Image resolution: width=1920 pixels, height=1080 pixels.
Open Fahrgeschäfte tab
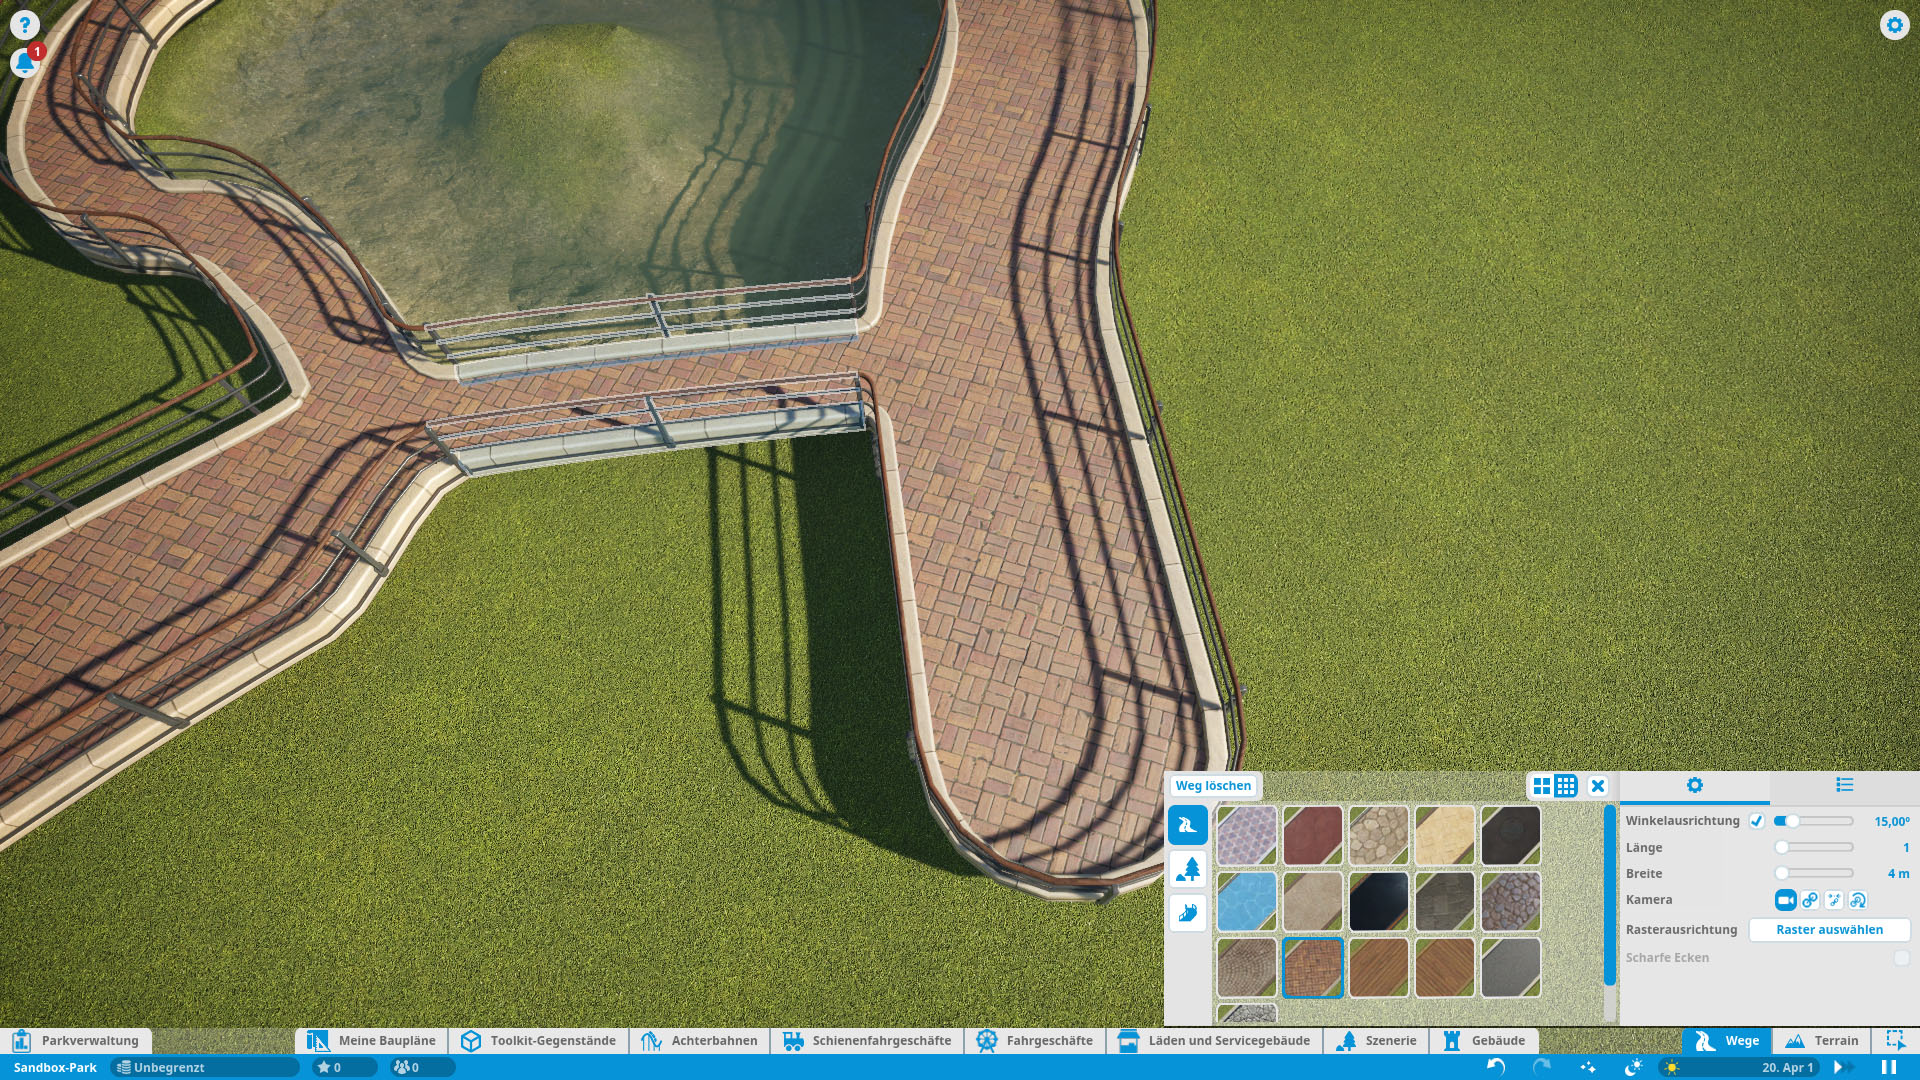(x=1035, y=1041)
